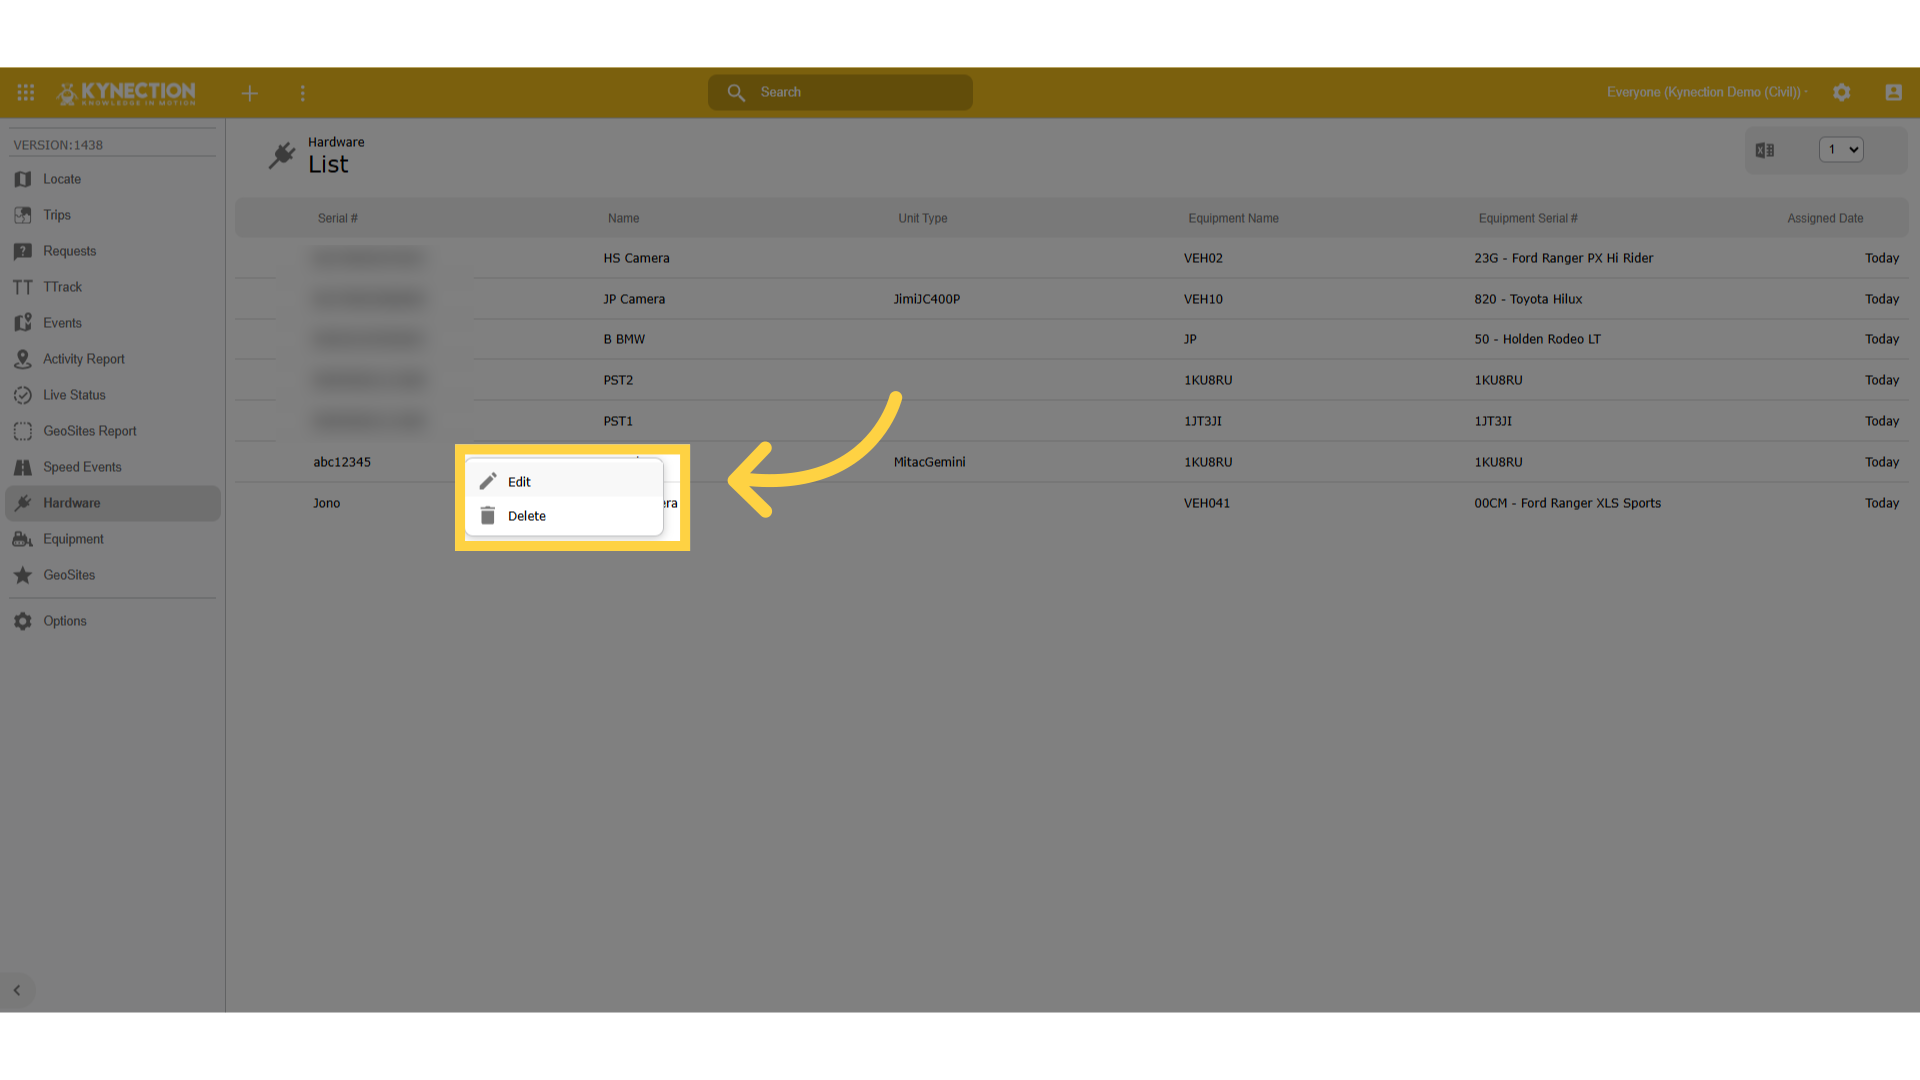Screen dimensions: 1920x1080
Task: Sort by Serial # column header
Action: [x=338, y=218]
